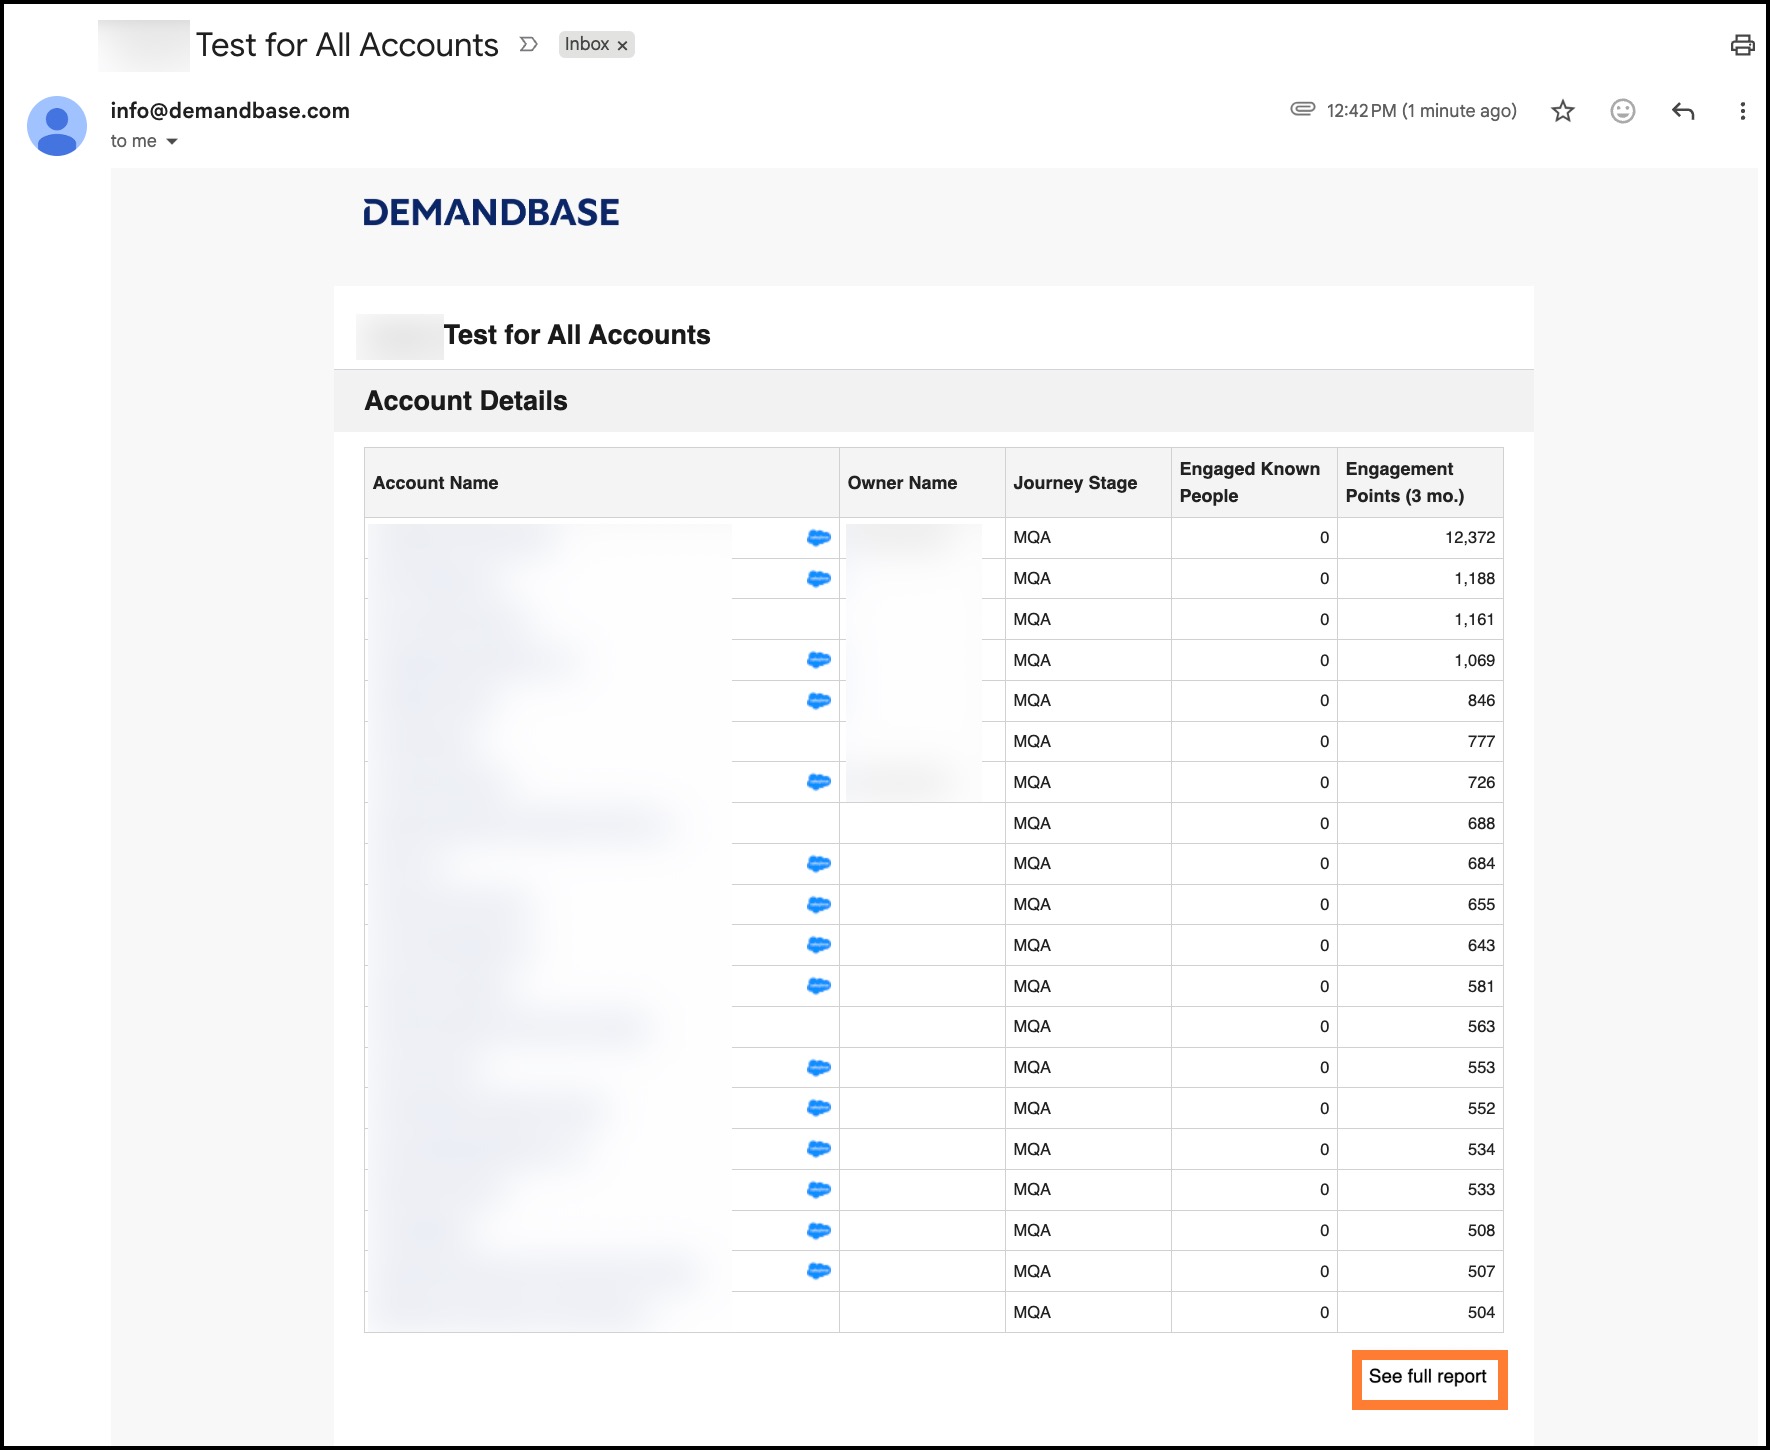1770x1450 pixels.
Task: Click the Salesforce icon in the 1,069 row
Action: pyautogui.click(x=818, y=660)
